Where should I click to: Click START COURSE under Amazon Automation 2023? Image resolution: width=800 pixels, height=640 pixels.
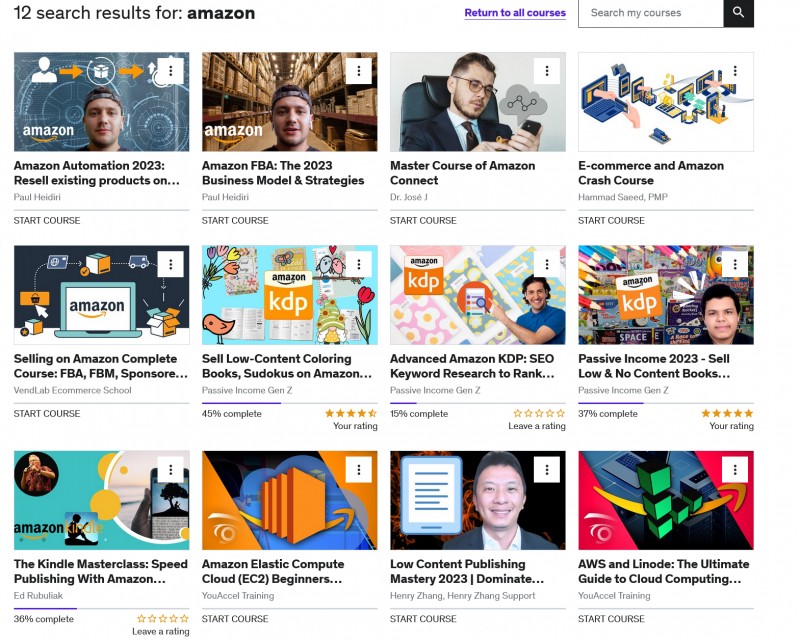coord(47,220)
